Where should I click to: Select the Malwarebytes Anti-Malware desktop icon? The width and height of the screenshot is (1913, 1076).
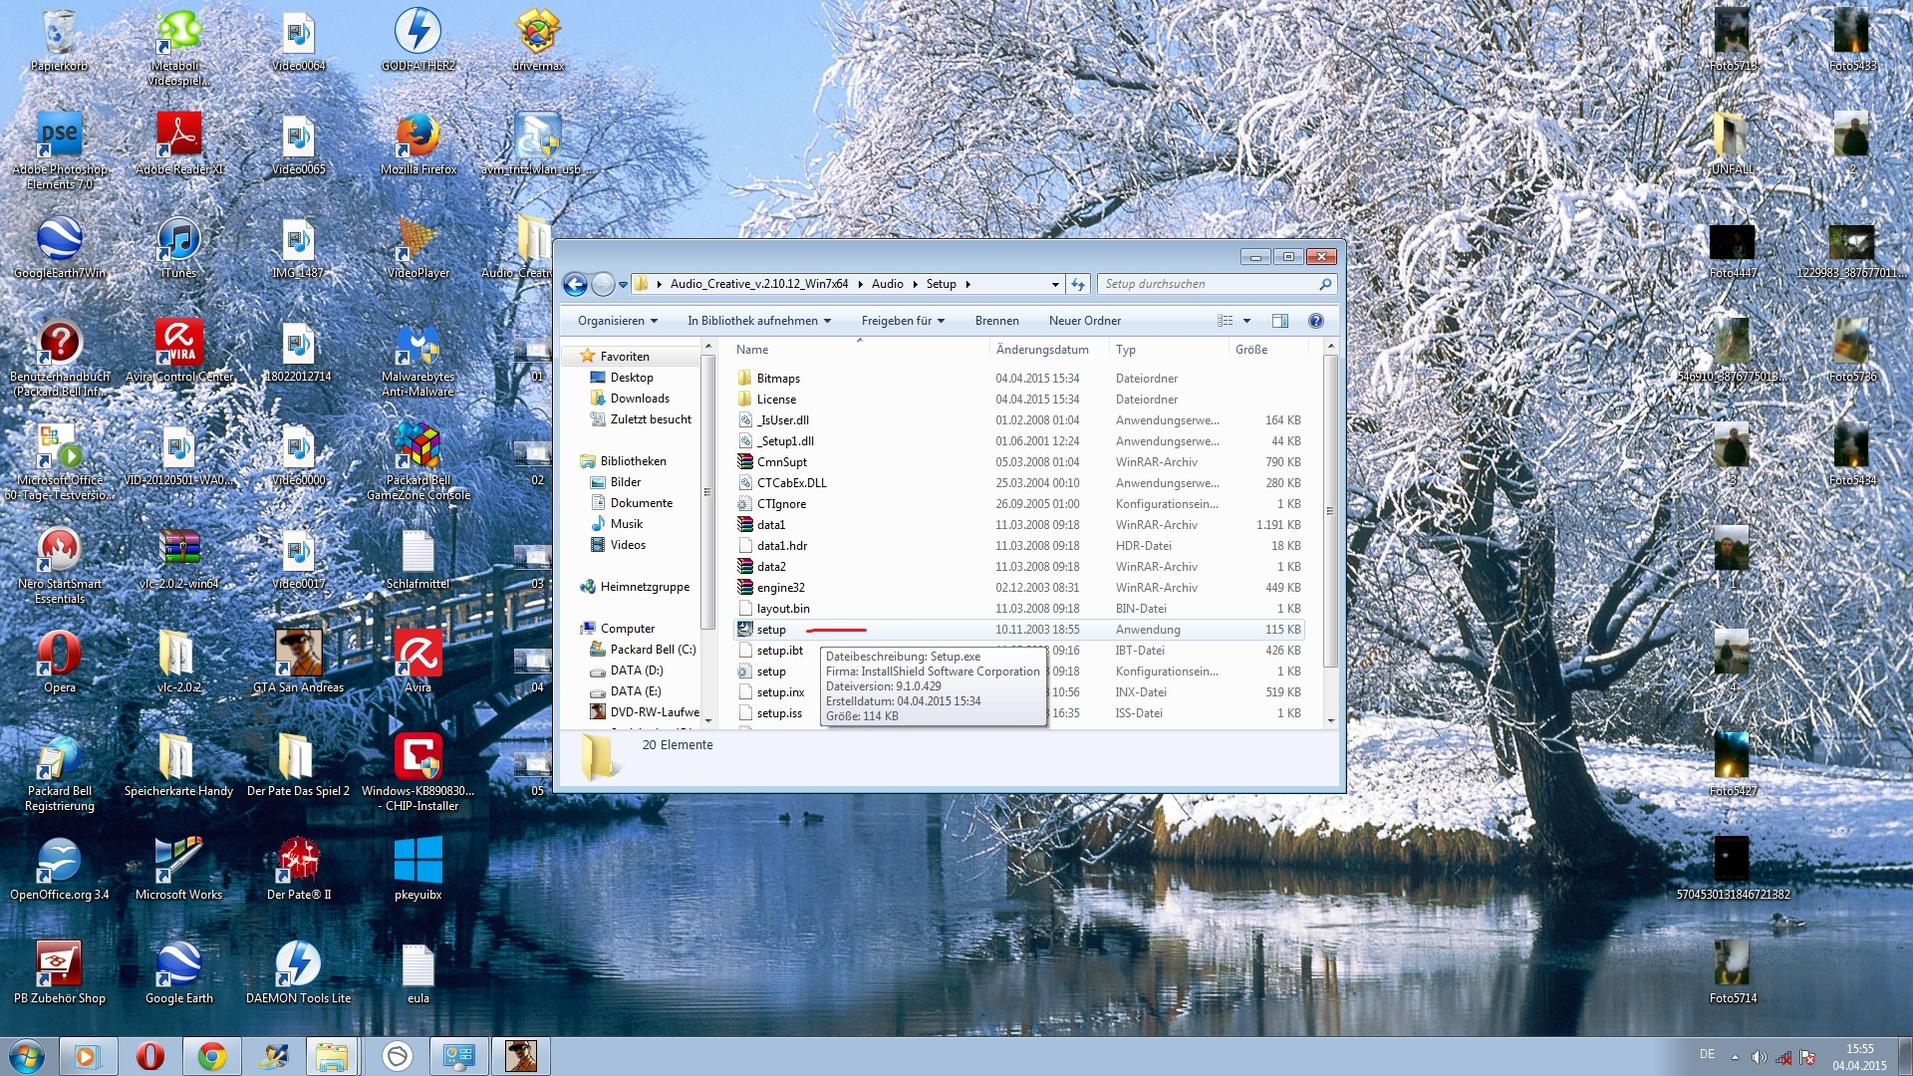click(x=418, y=360)
